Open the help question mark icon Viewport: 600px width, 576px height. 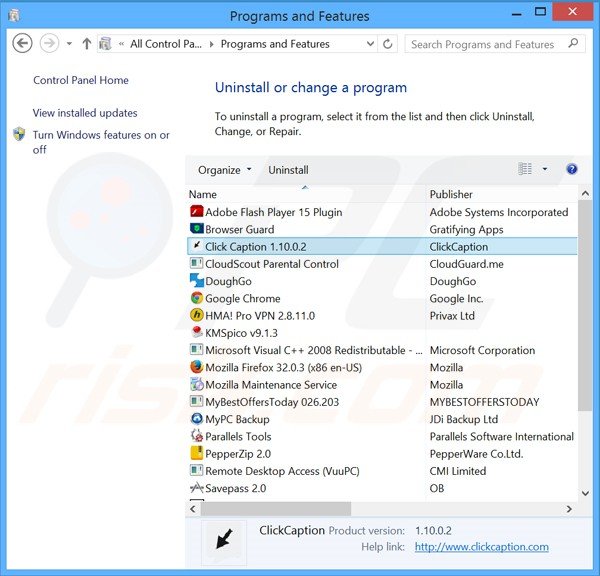pos(572,169)
